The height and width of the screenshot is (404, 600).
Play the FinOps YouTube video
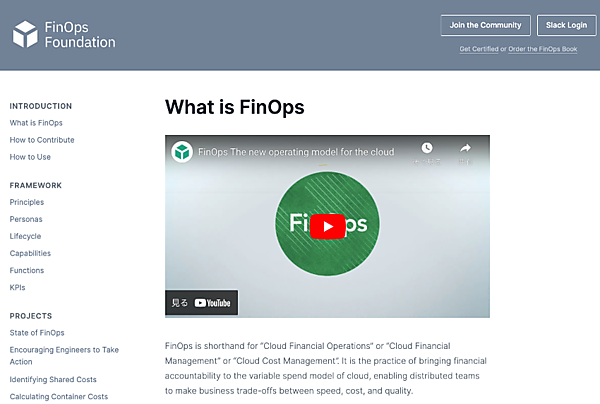(x=327, y=226)
